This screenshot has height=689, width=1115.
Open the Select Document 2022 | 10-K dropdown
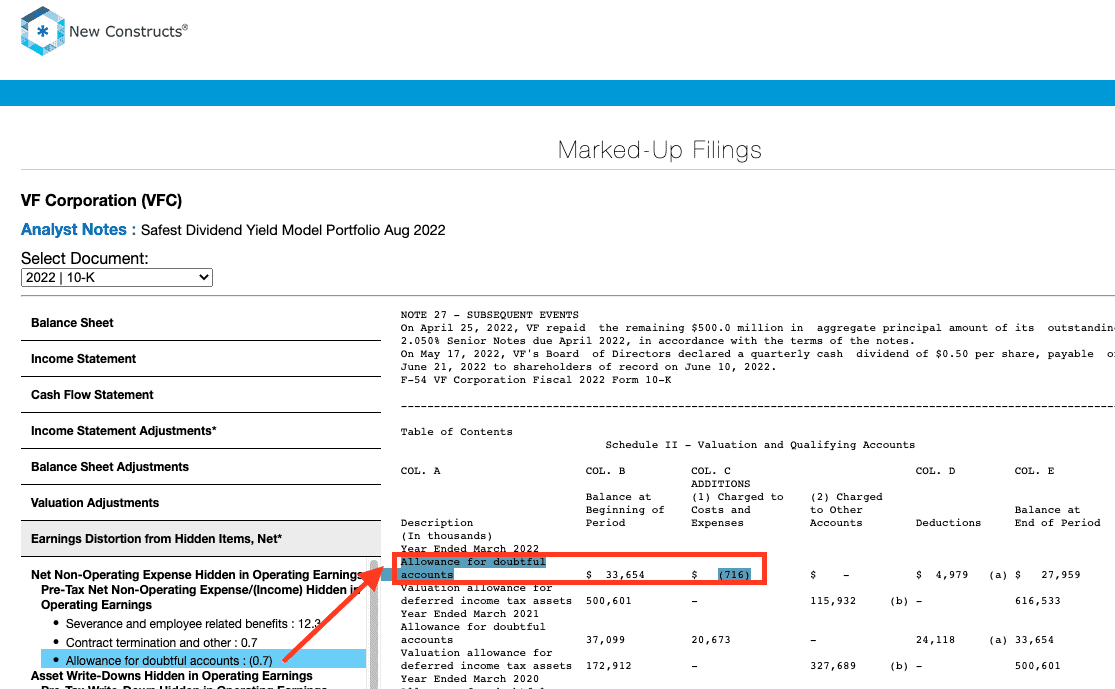[x=117, y=277]
